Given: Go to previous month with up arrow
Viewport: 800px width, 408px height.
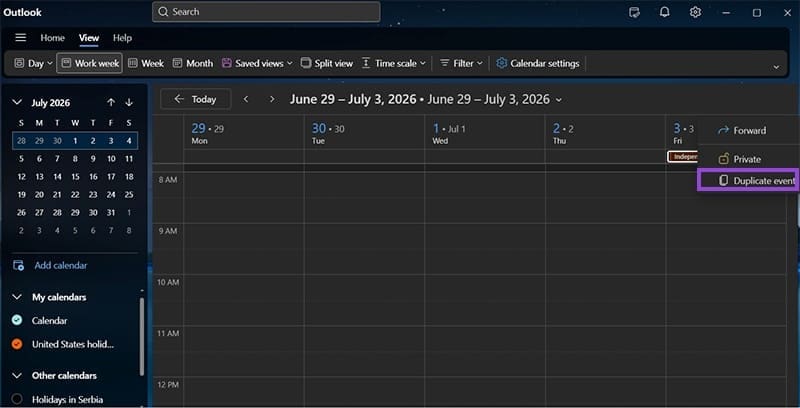Looking at the screenshot, I should [111, 103].
